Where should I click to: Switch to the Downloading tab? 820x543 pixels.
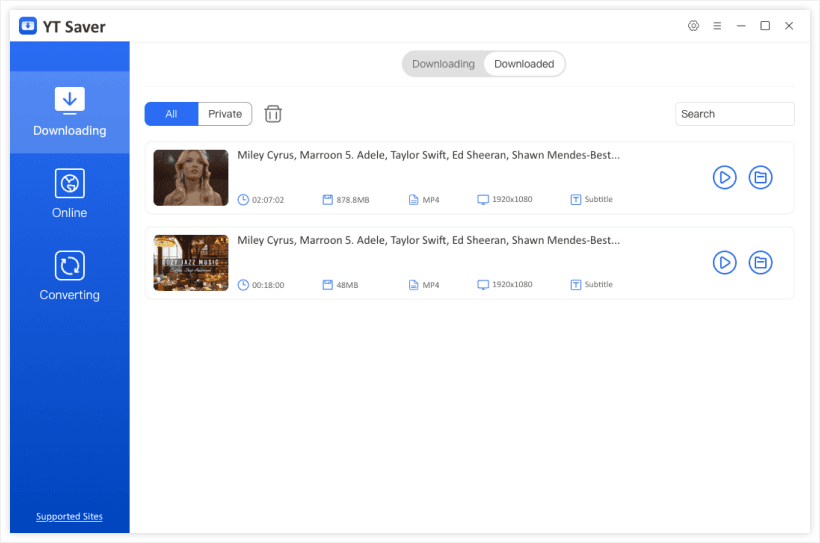point(443,64)
